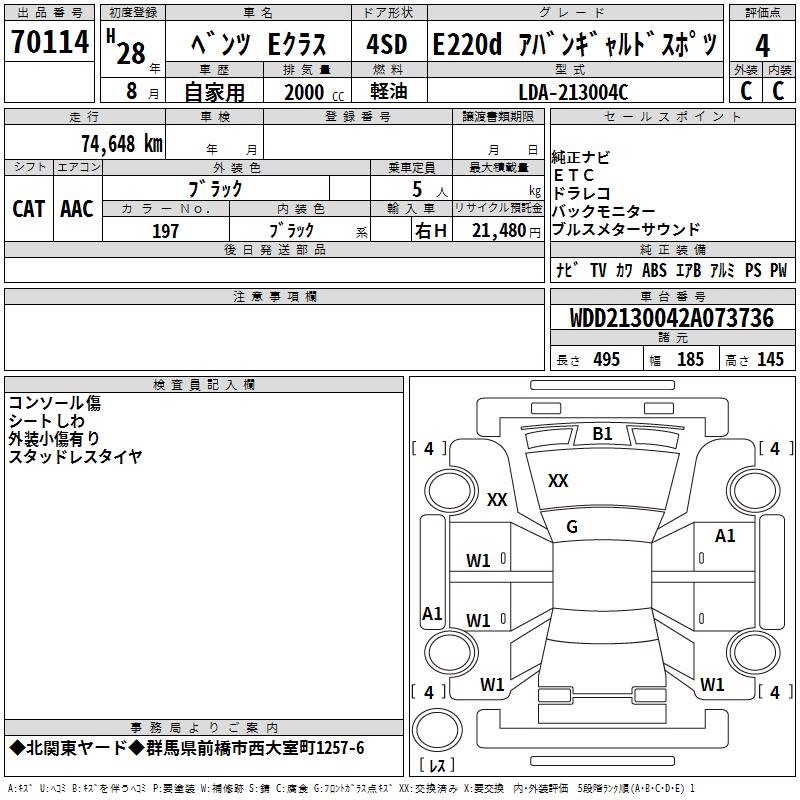Click the grade E220d アバンギャルドスポーツ
Image resolution: width=800 pixels, height=800 pixels.
coord(575,44)
